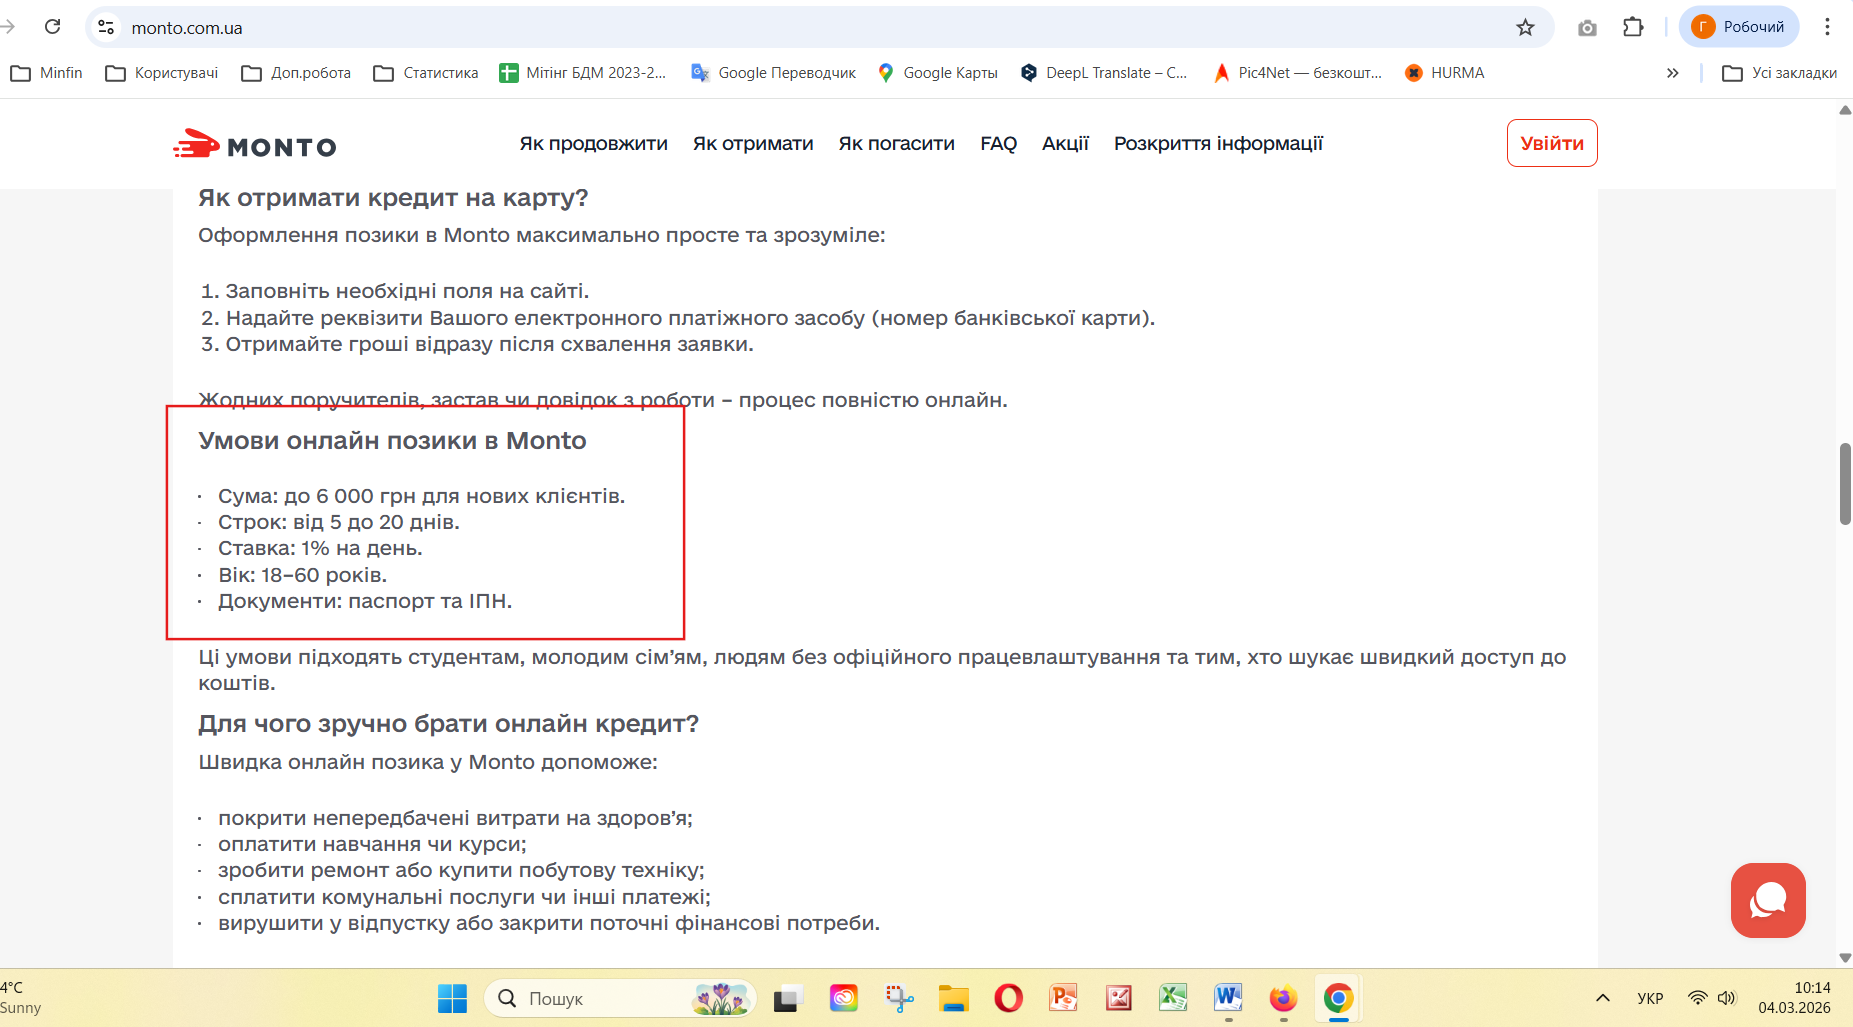The image size is (1853, 1027).
Task: Open the Google Карты bookmark
Action: click(x=937, y=73)
